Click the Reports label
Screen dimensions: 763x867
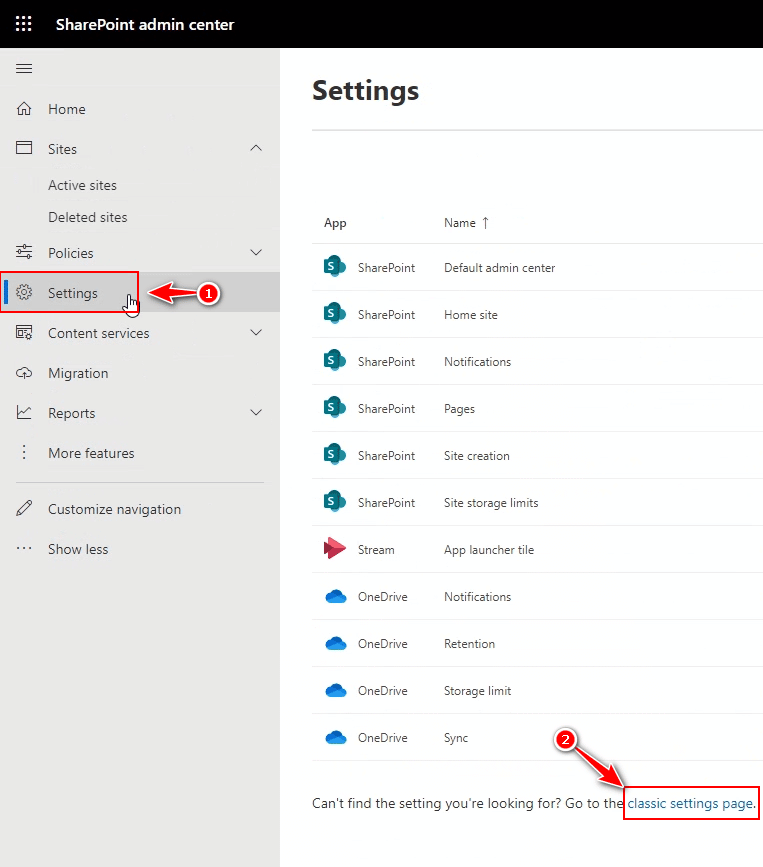71,413
